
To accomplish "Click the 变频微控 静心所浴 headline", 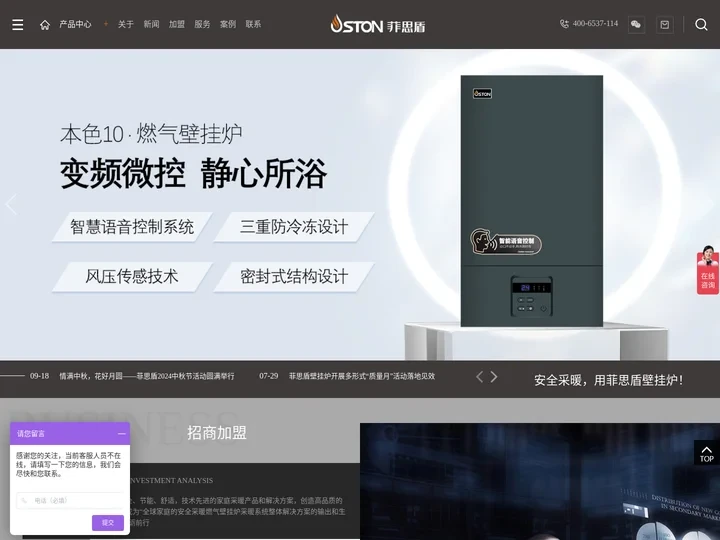I will 193,174.
